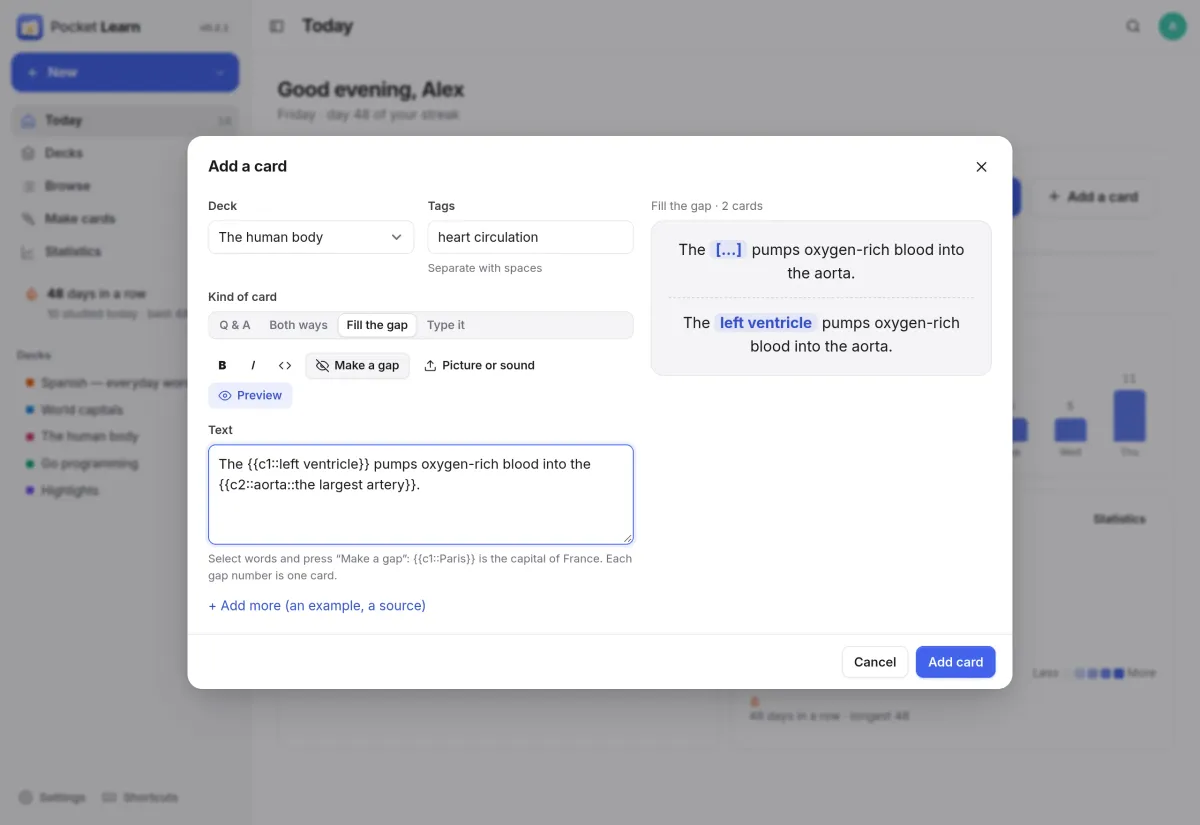
Task: Open Shortcuts at the sidebar bottom
Action: (140, 798)
